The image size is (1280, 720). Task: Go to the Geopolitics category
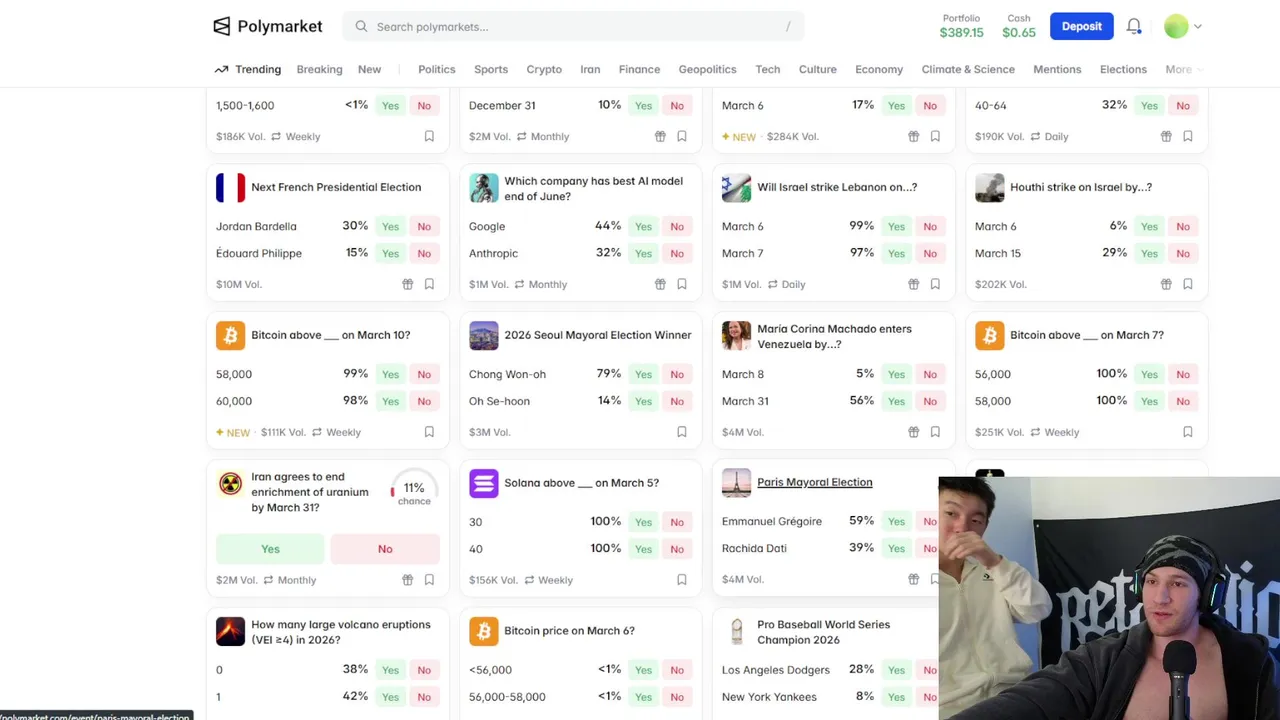(707, 69)
